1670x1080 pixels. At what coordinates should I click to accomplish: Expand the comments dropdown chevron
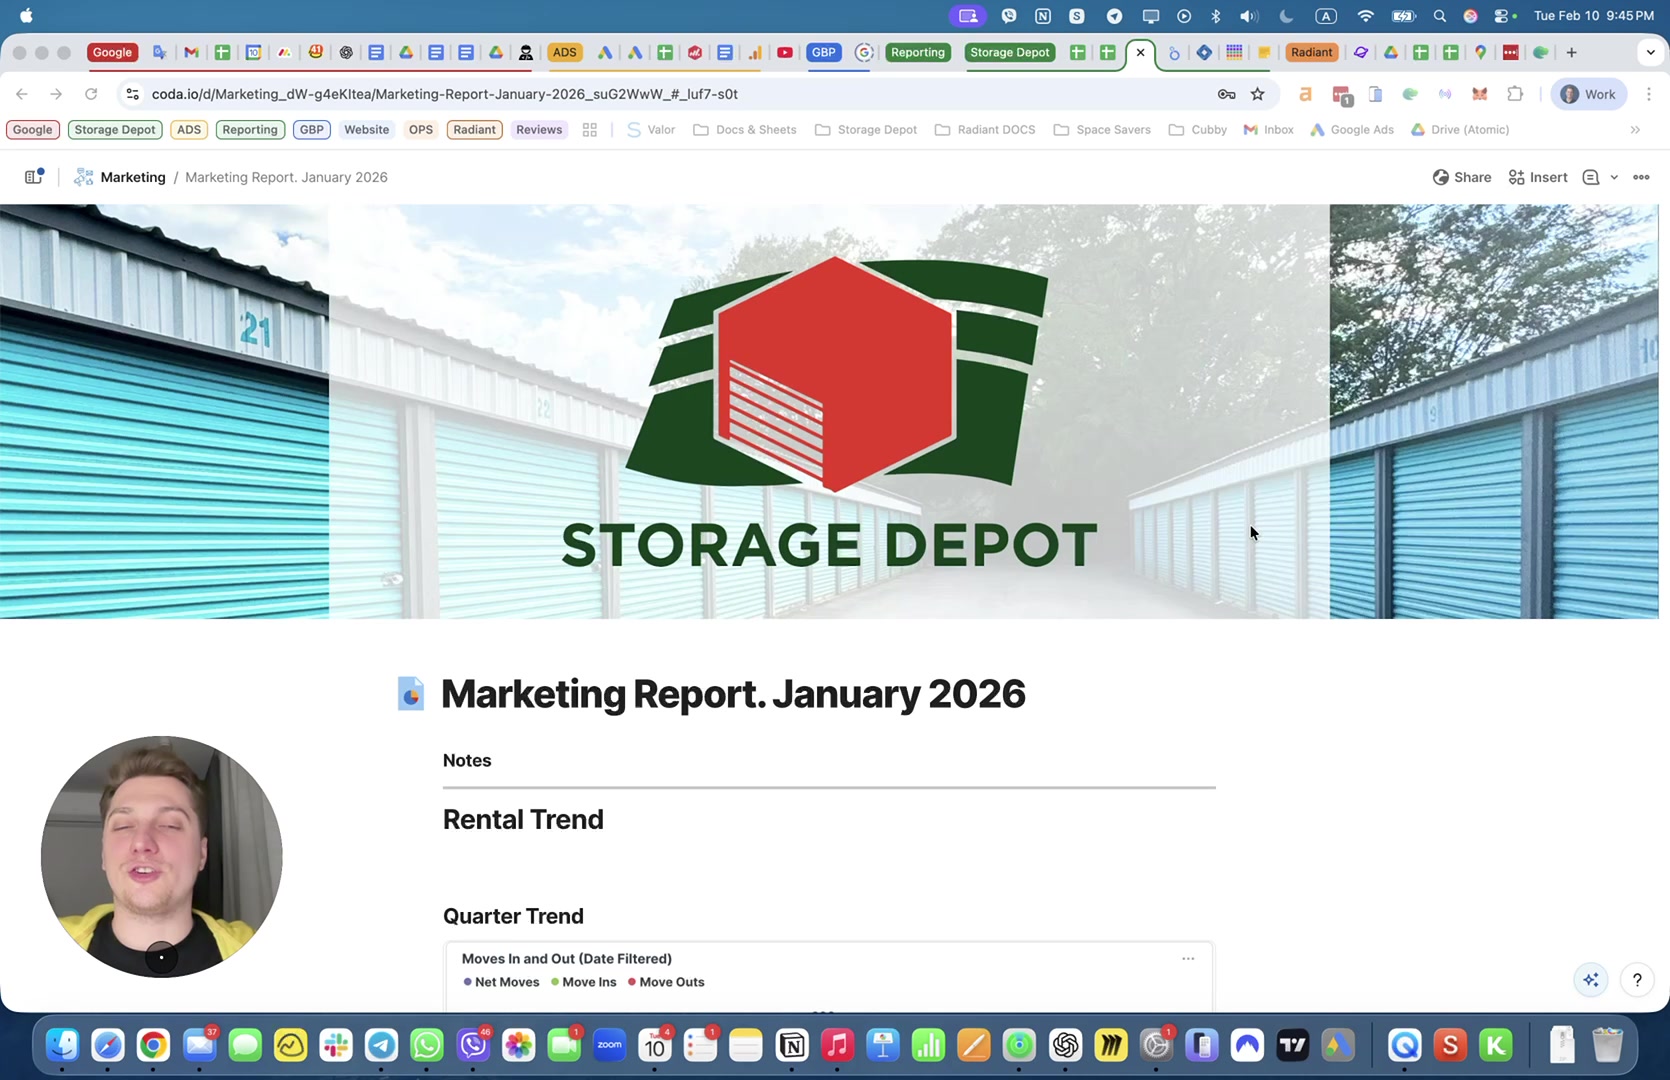pos(1614,177)
